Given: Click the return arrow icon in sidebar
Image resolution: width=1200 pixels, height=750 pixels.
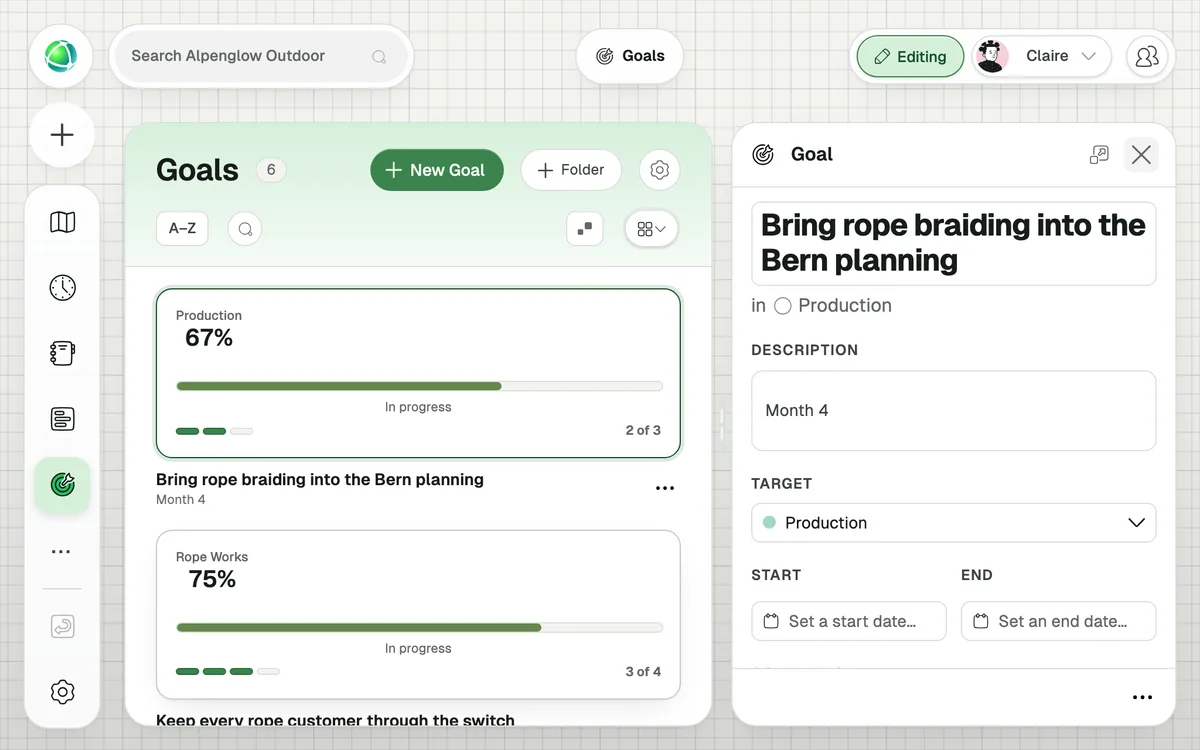Looking at the screenshot, I should point(62,627).
